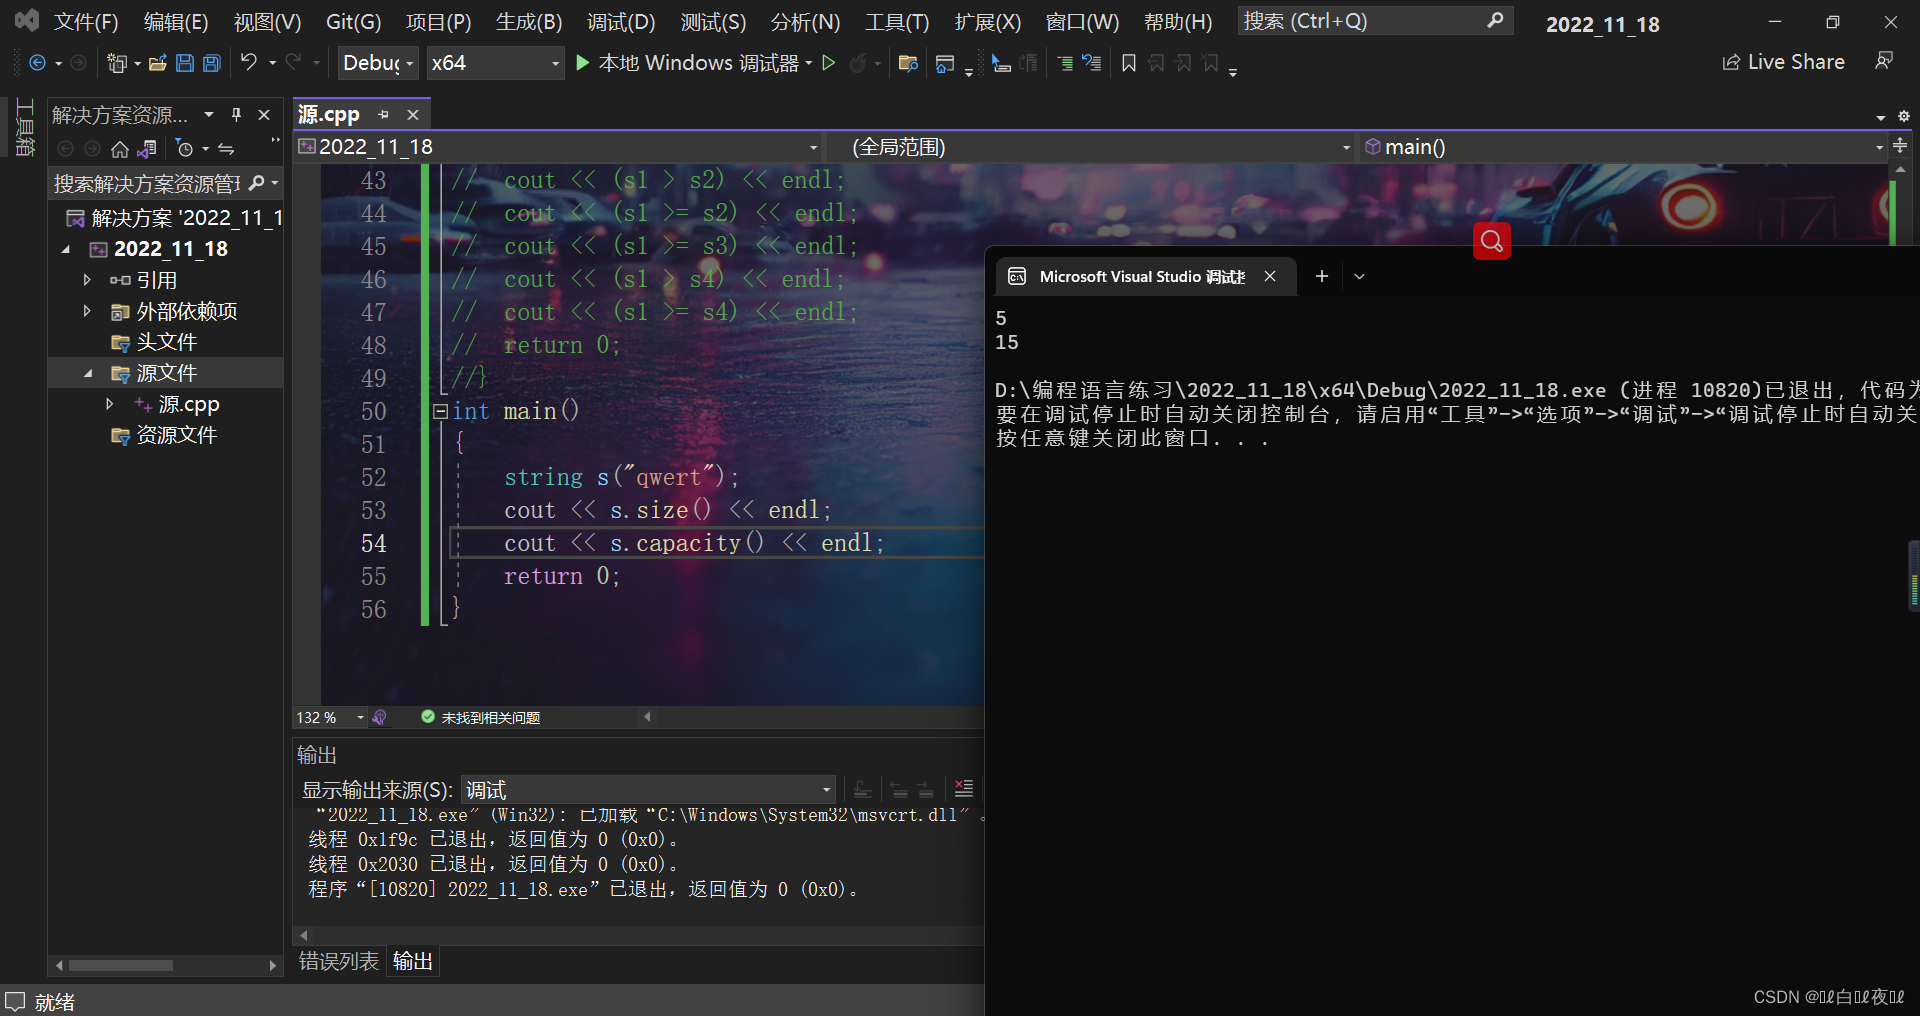This screenshot has height=1016, width=1920.
Task: Switch solution view icon in Solution Explorer
Action: click(x=147, y=149)
